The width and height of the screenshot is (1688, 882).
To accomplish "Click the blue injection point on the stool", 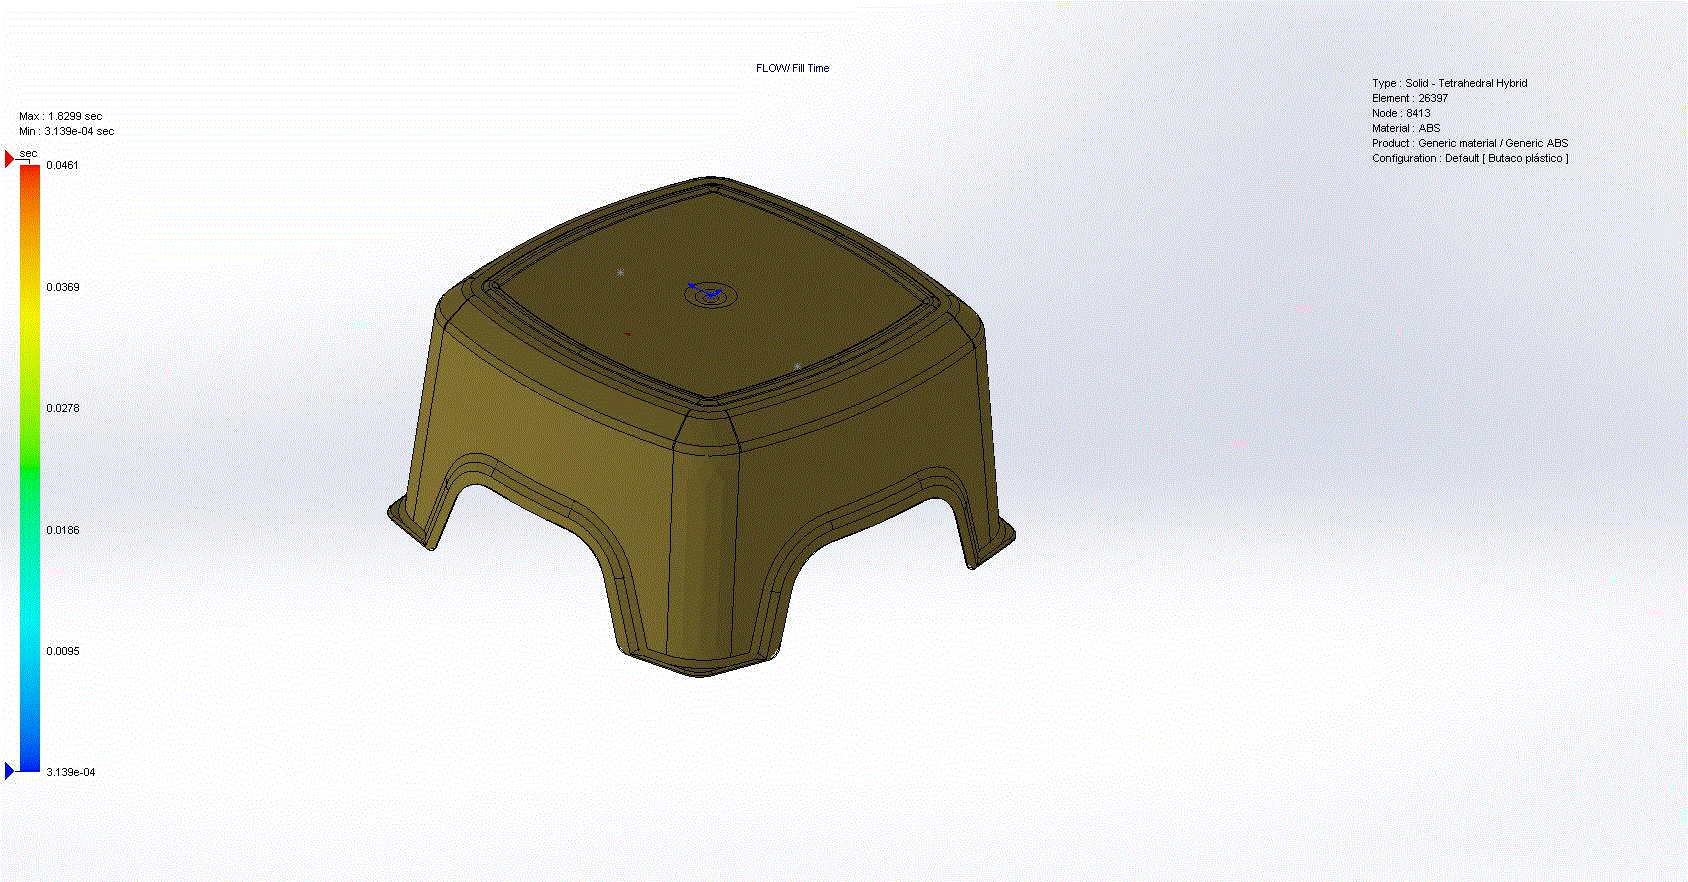I will (x=707, y=293).
